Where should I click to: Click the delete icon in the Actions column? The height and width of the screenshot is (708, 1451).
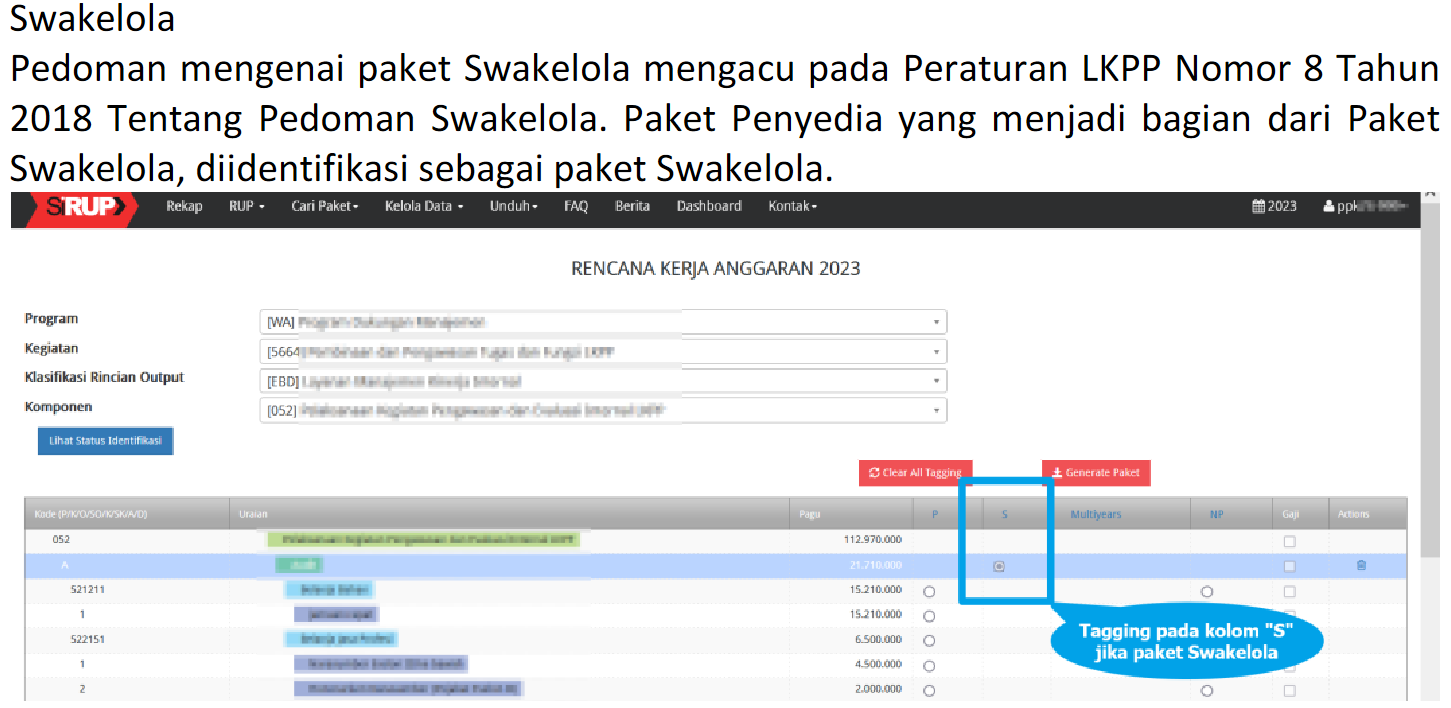(x=1361, y=566)
